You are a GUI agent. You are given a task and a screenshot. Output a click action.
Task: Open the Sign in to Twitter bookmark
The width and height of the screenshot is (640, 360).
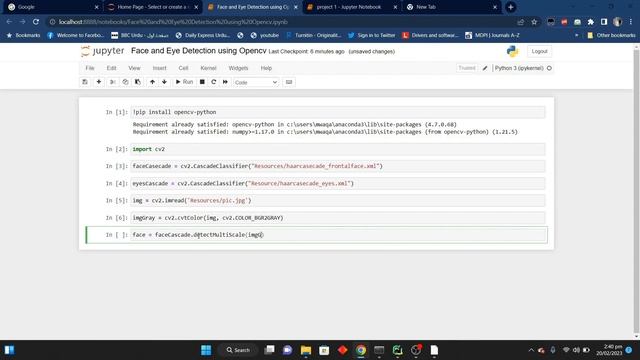[371, 36]
